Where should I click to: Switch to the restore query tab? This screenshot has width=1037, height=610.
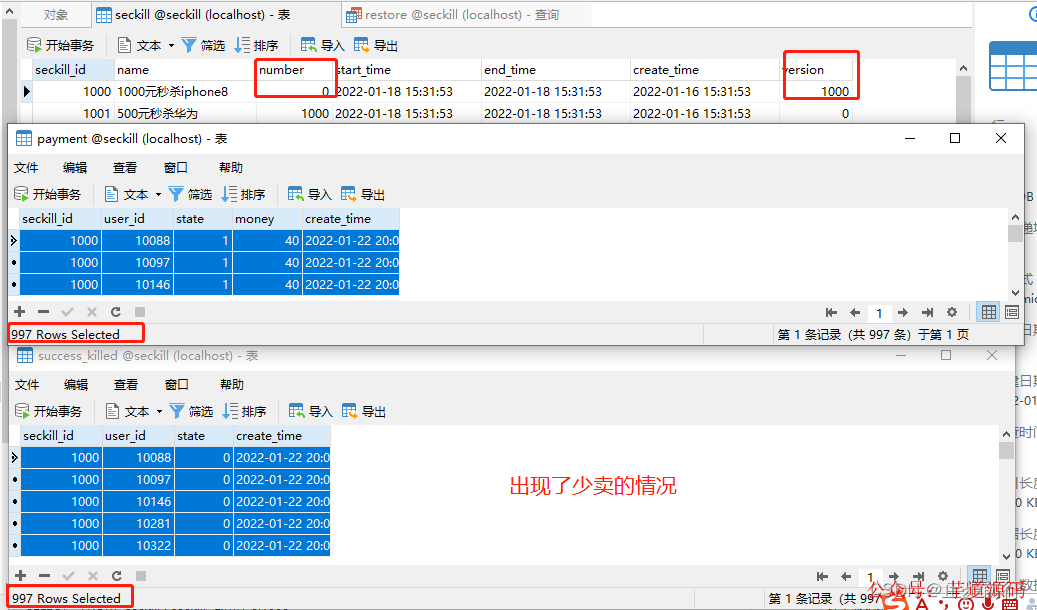(453, 15)
